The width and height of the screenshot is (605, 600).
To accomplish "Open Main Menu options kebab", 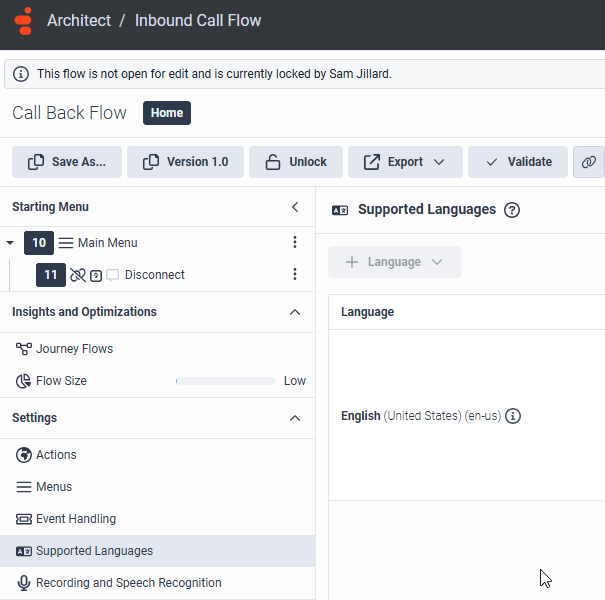I will pyautogui.click(x=295, y=243).
